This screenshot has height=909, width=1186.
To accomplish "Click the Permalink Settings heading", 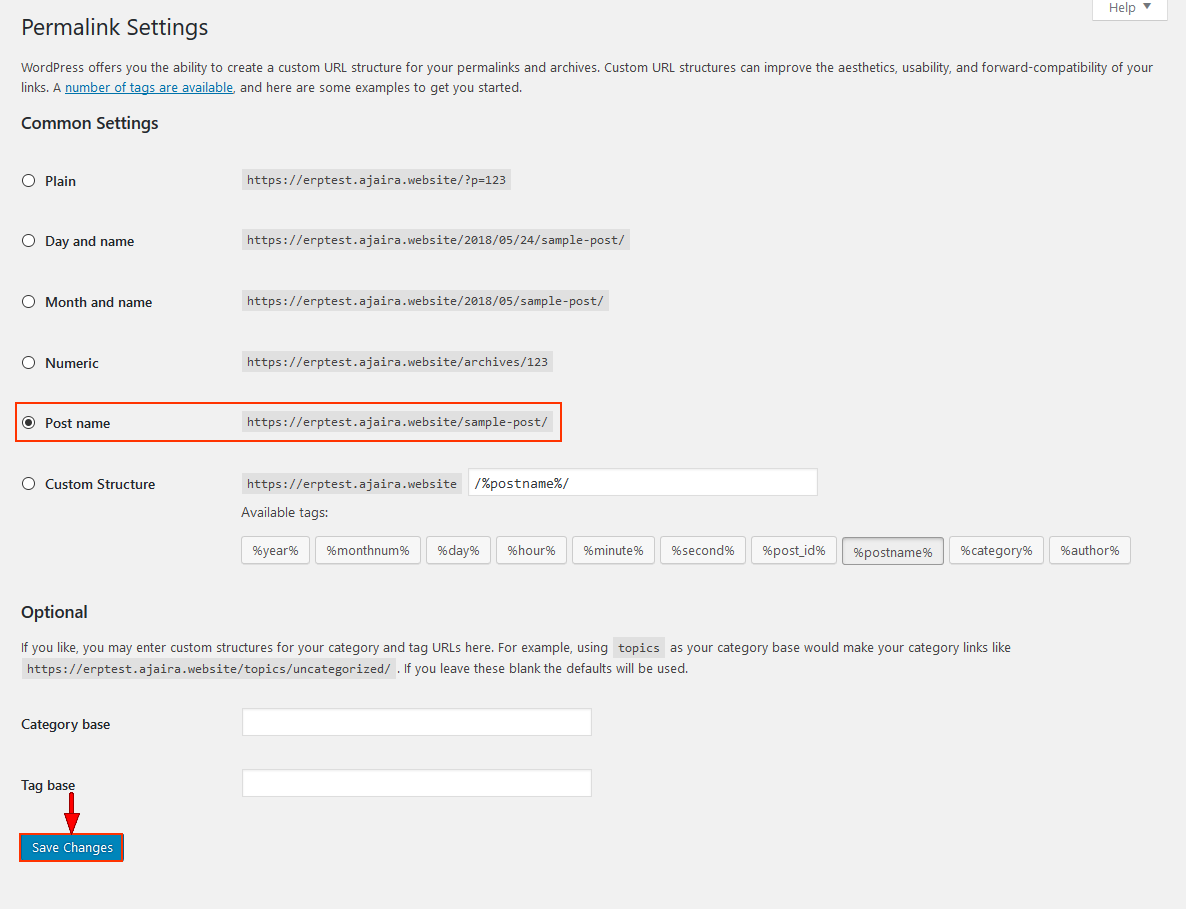I will coord(115,27).
